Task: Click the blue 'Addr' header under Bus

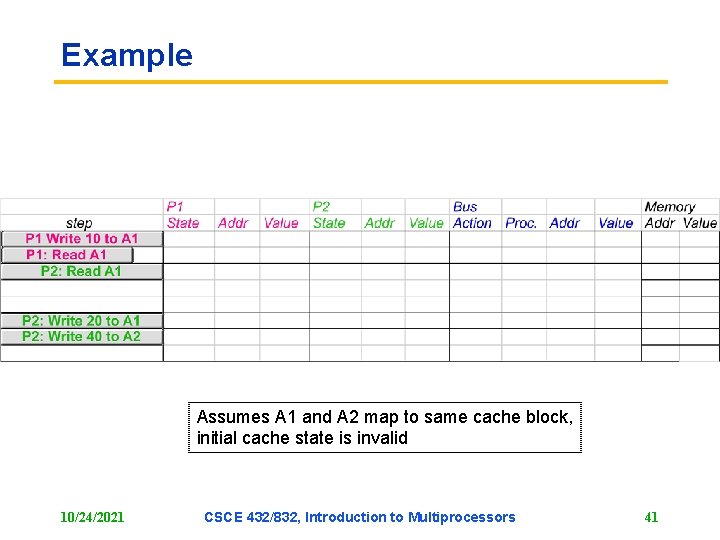Action: 564,223
